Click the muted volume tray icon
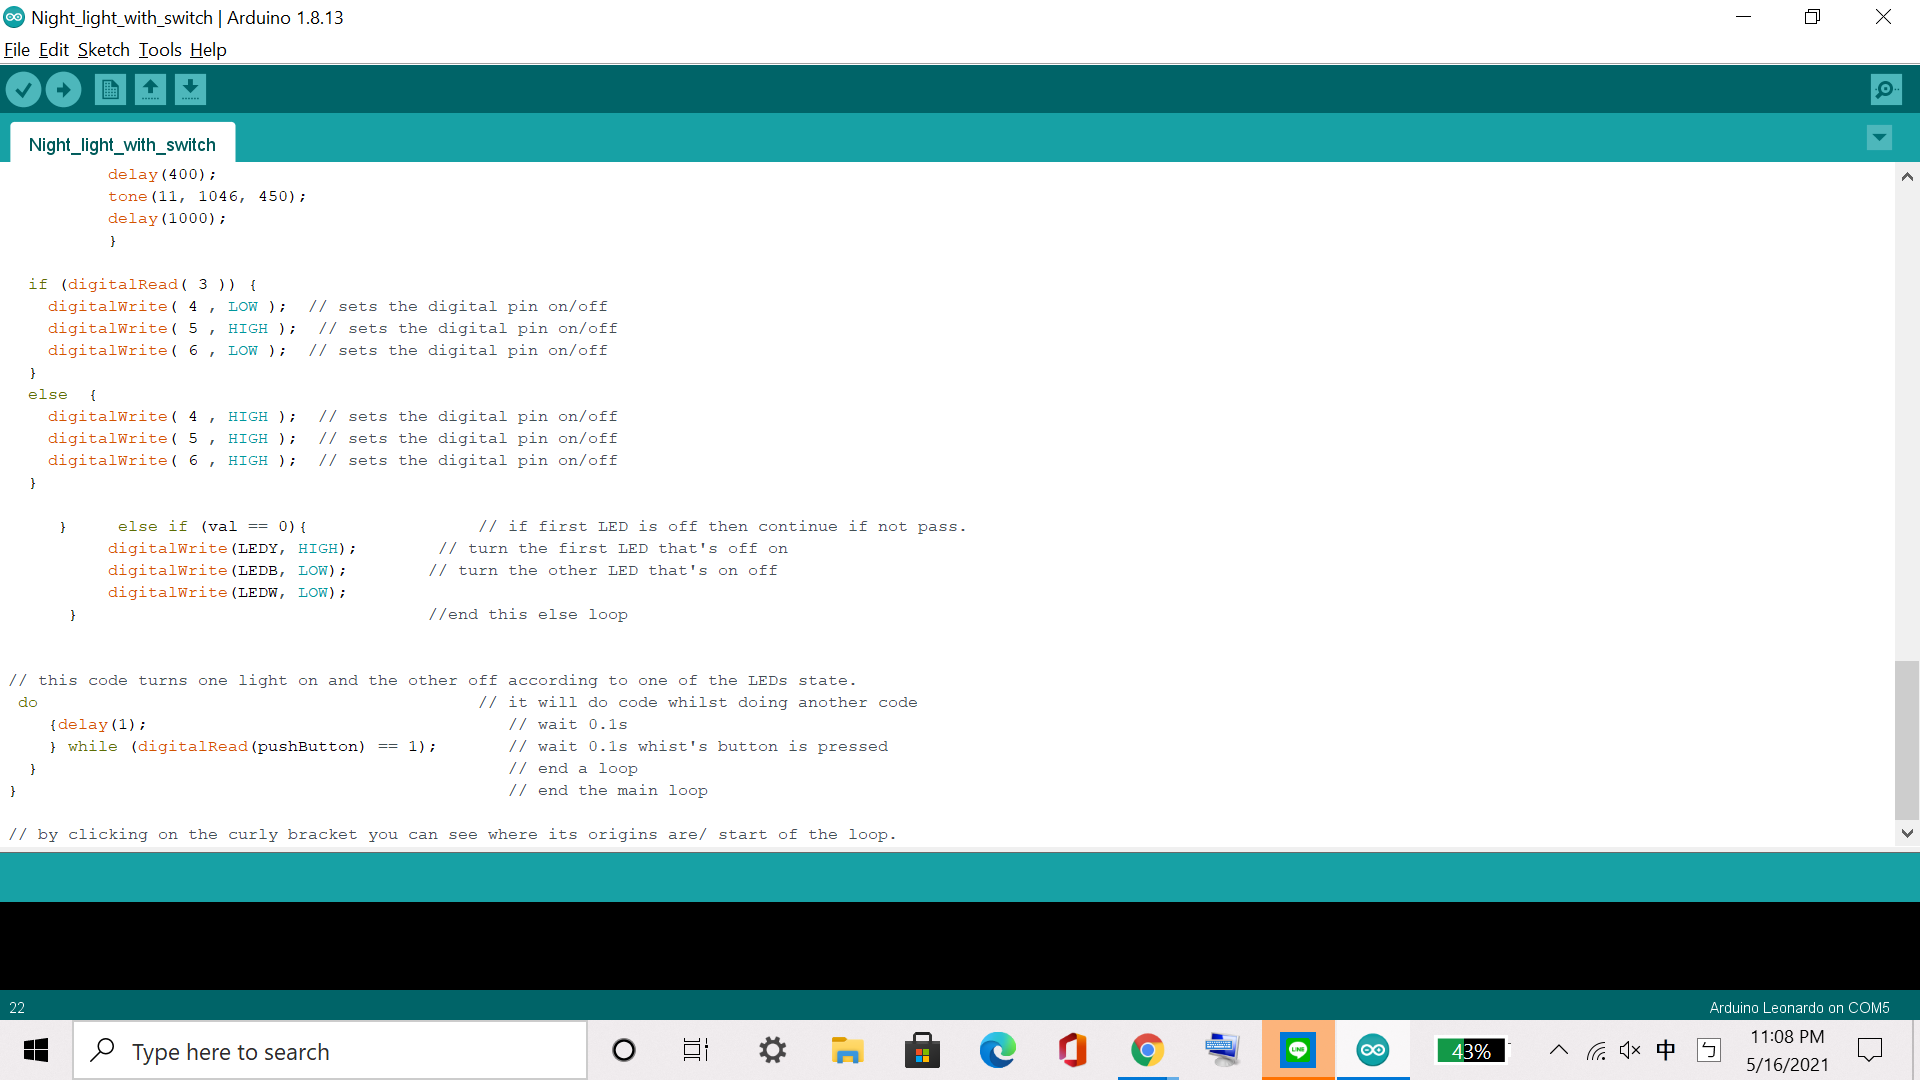Viewport: 1920px width, 1080px height. pyautogui.click(x=1630, y=1050)
